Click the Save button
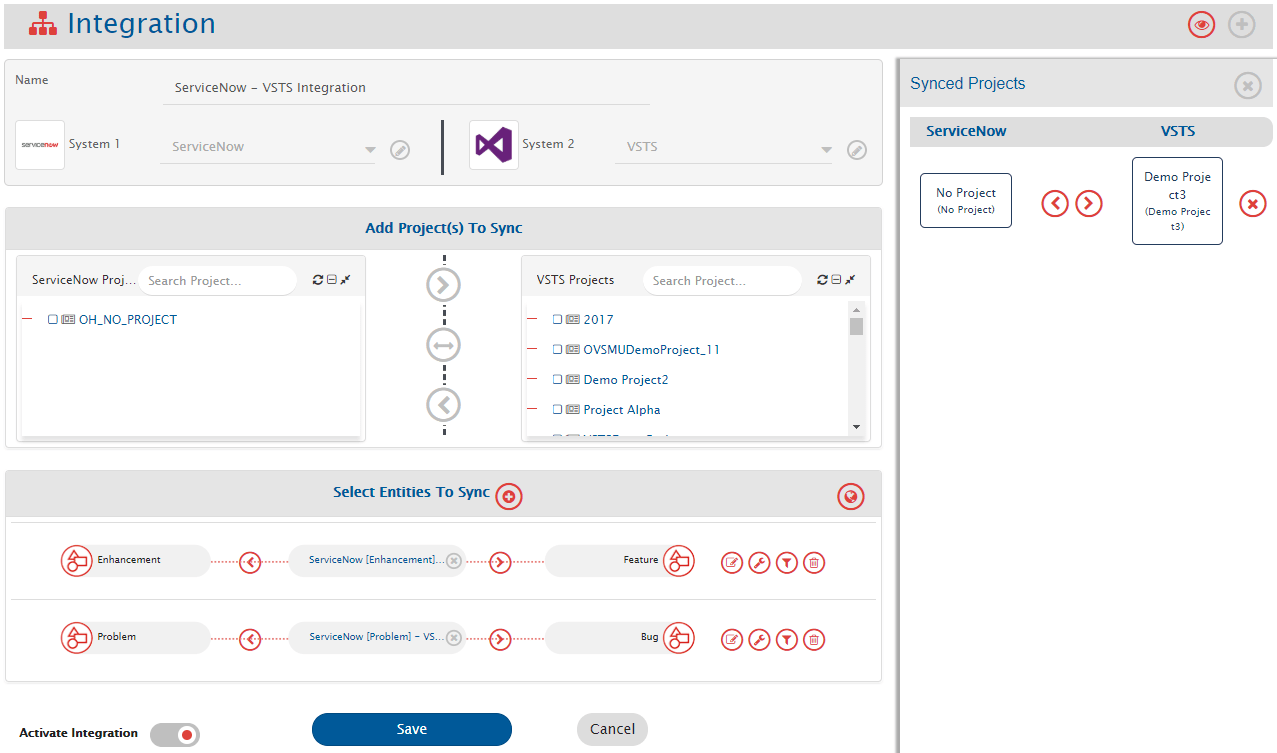Screen dimensions: 1277x753 411,729
